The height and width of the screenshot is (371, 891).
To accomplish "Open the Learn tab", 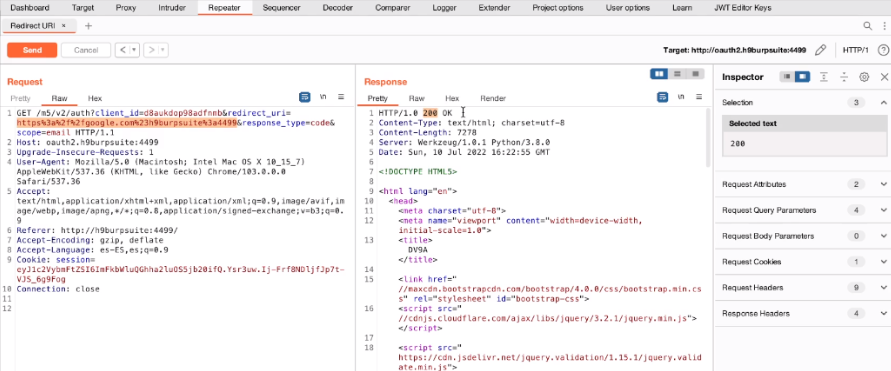I will pyautogui.click(x=682, y=8).
